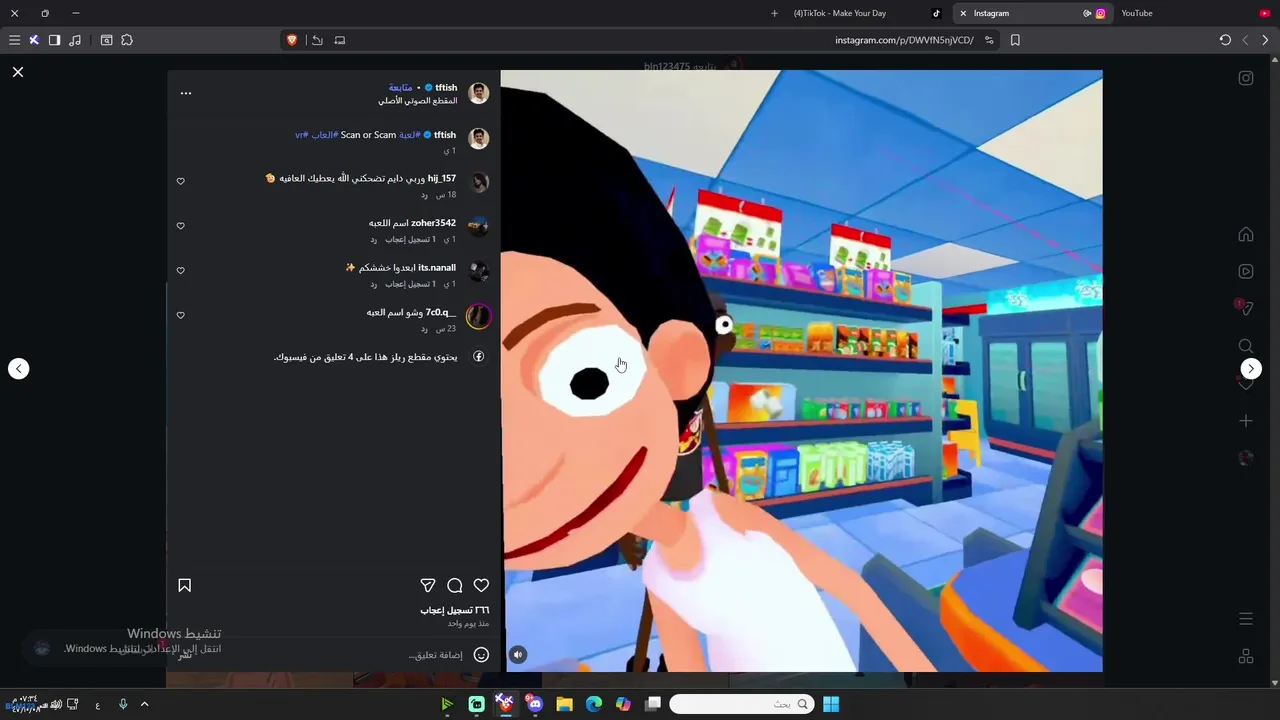View the 266 likes count
The height and width of the screenshot is (720, 1280).
pos(455,610)
